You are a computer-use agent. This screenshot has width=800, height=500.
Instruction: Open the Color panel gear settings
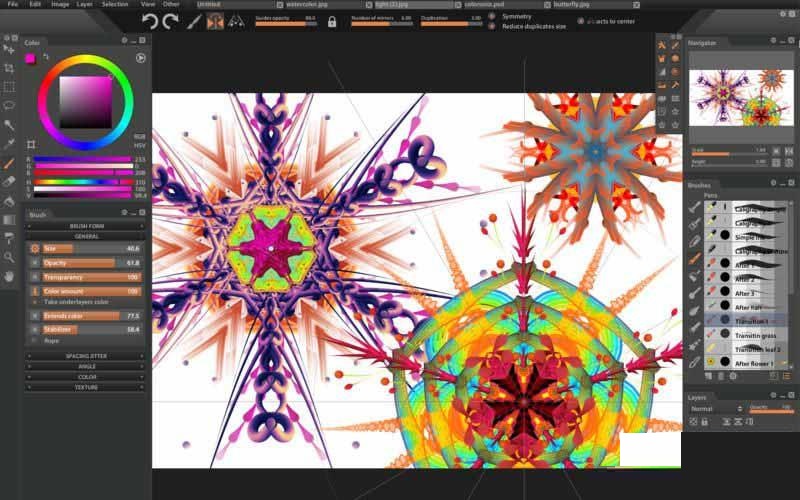click(x=124, y=40)
